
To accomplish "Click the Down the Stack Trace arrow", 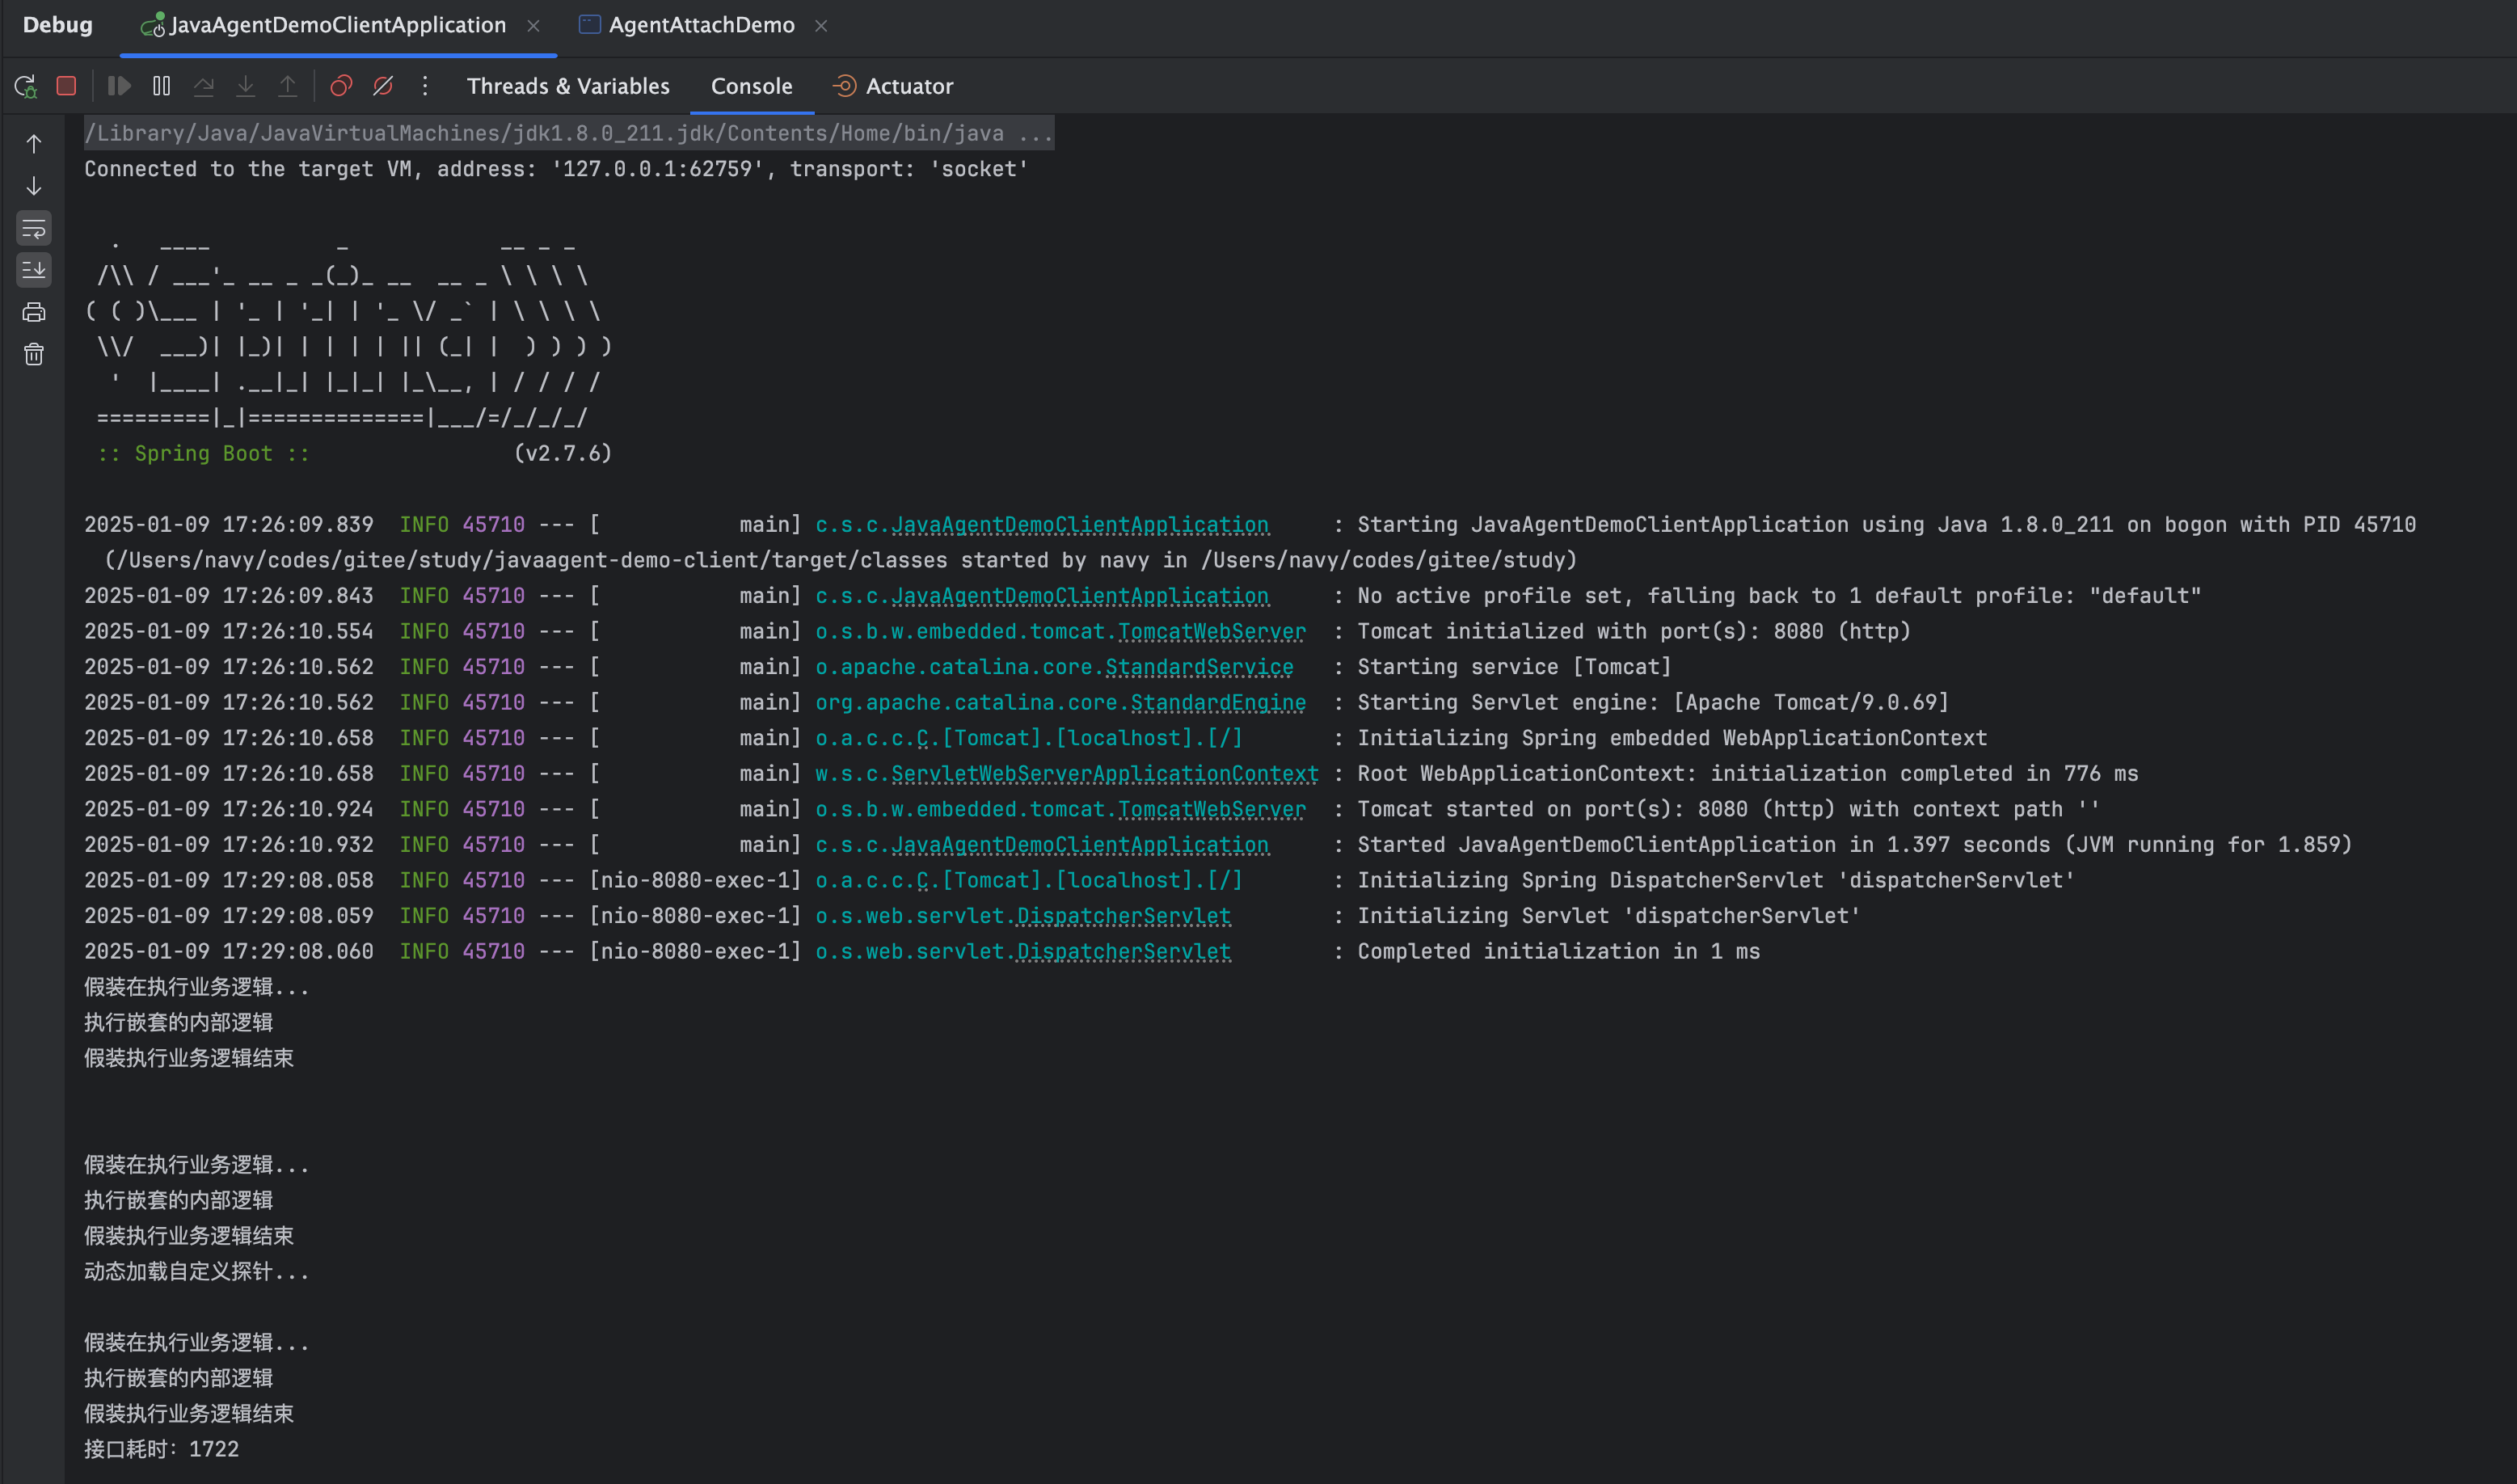I will 34,186.
